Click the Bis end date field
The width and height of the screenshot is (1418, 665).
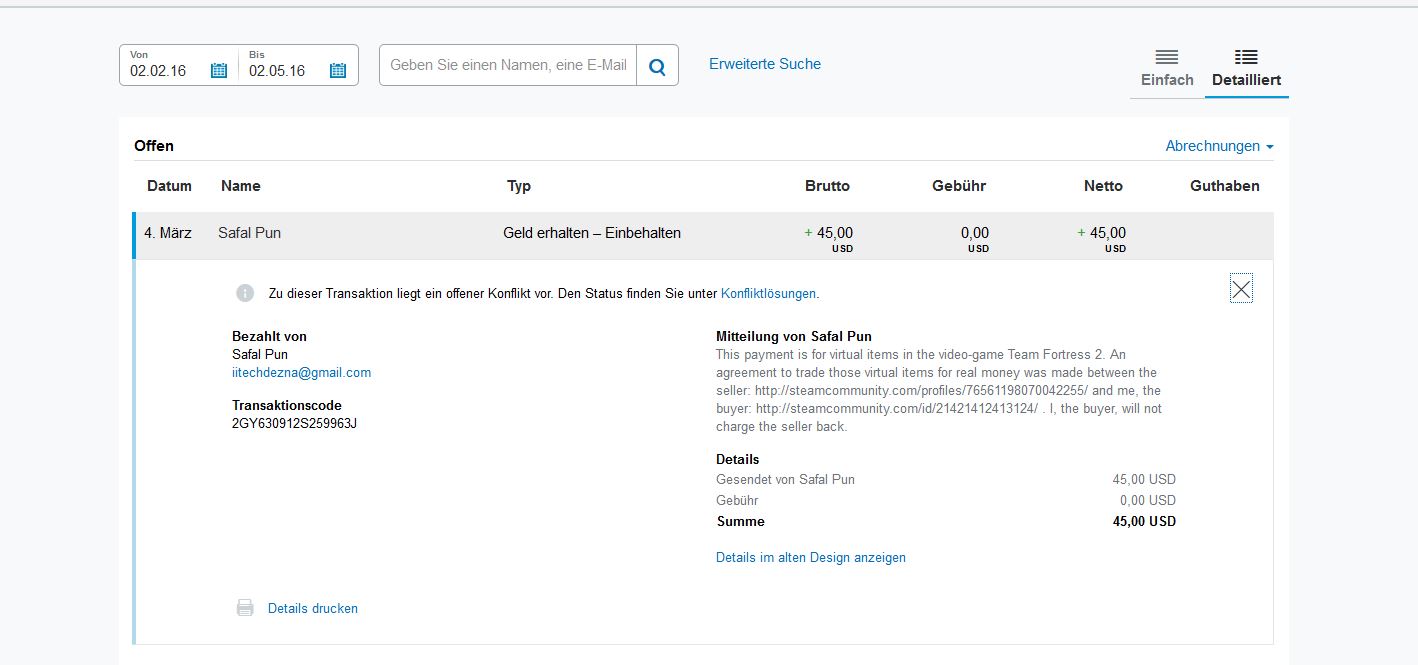pos(283,70)
